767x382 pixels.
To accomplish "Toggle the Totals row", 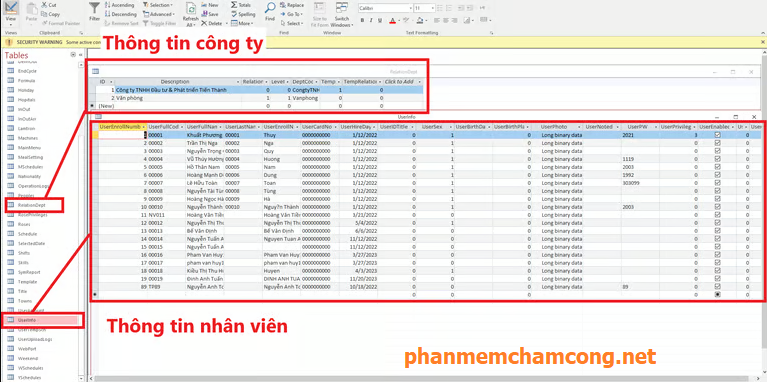I will (x=241, y=5).
